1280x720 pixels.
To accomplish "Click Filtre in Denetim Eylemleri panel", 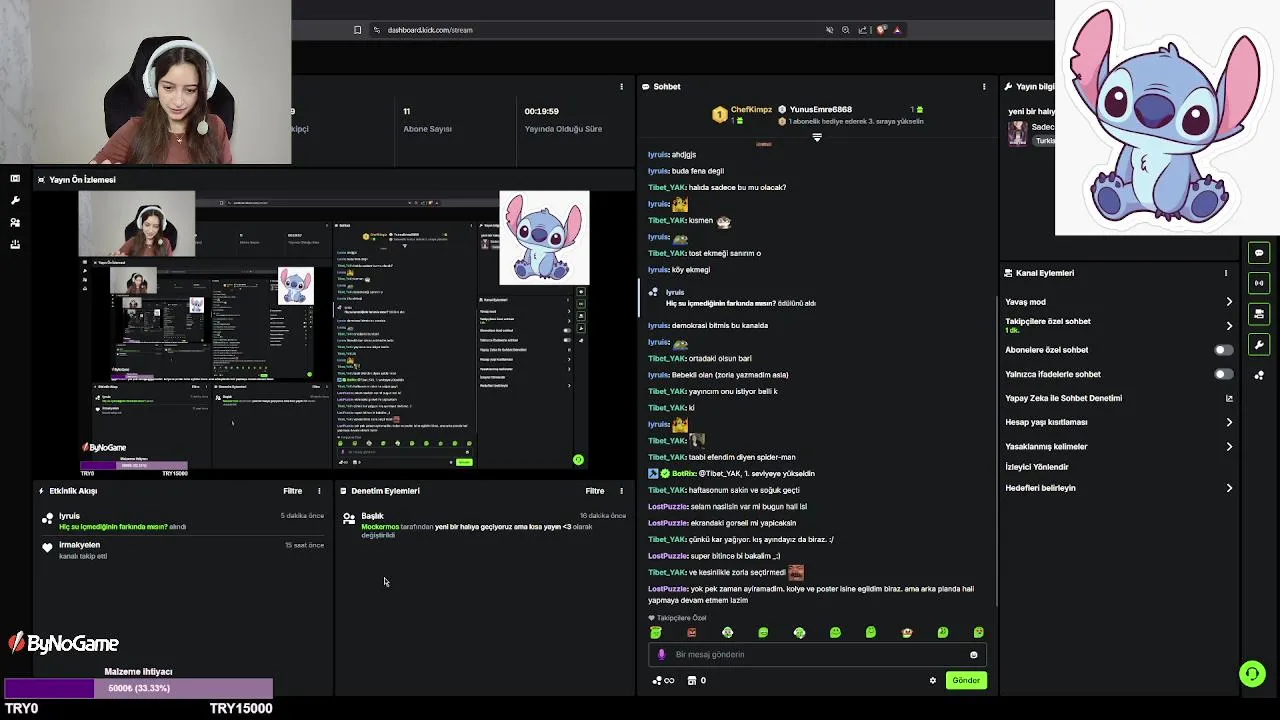I will point(595,491).
